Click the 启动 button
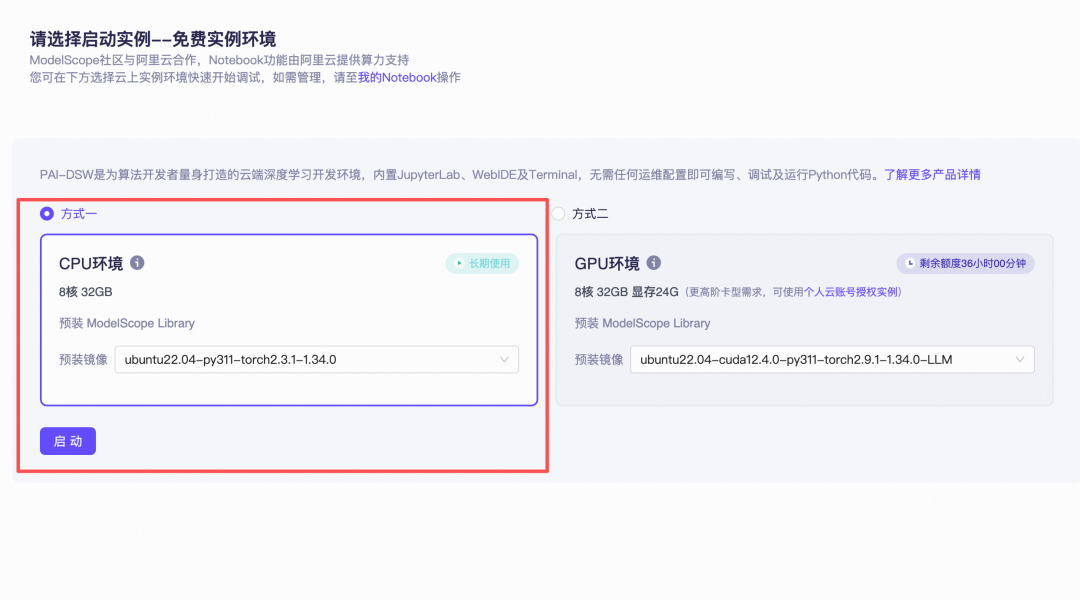The height and width of the screenshot is (600, 1080). 68,441
